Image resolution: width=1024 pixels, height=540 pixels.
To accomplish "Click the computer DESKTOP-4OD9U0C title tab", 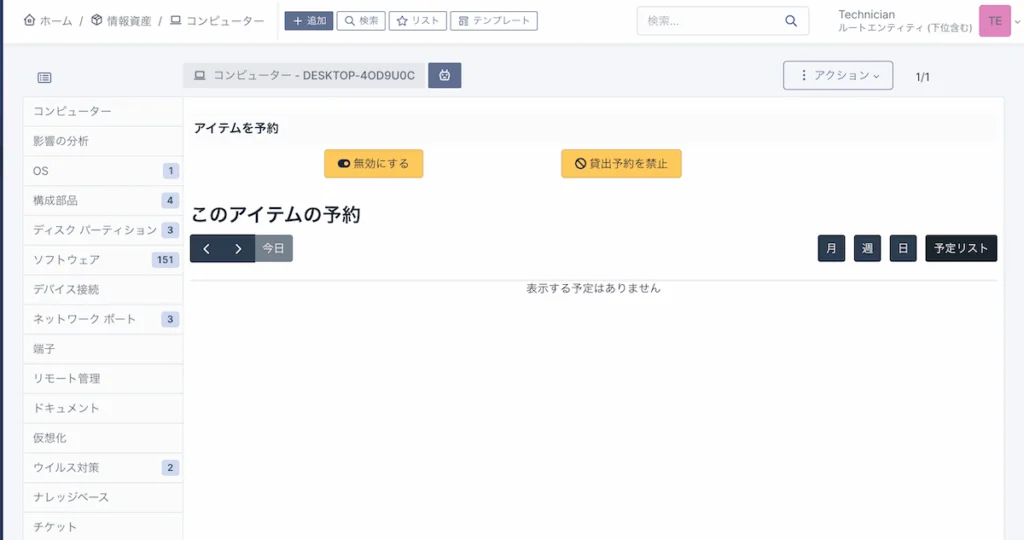I will click(304, 75).
